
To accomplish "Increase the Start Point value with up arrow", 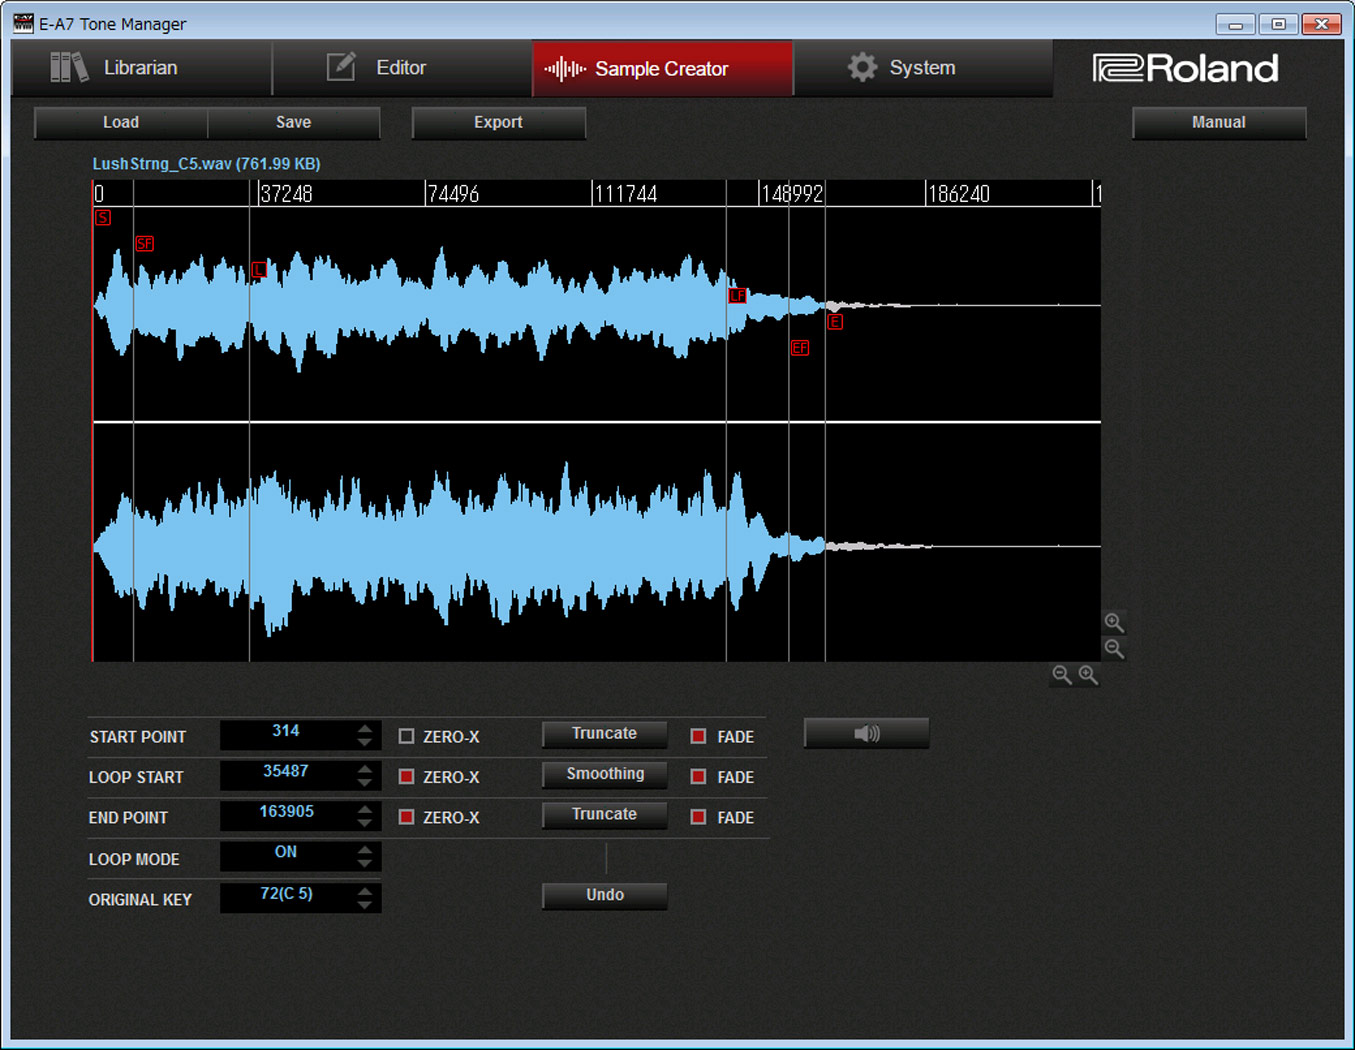I will [x=365, y=728].
